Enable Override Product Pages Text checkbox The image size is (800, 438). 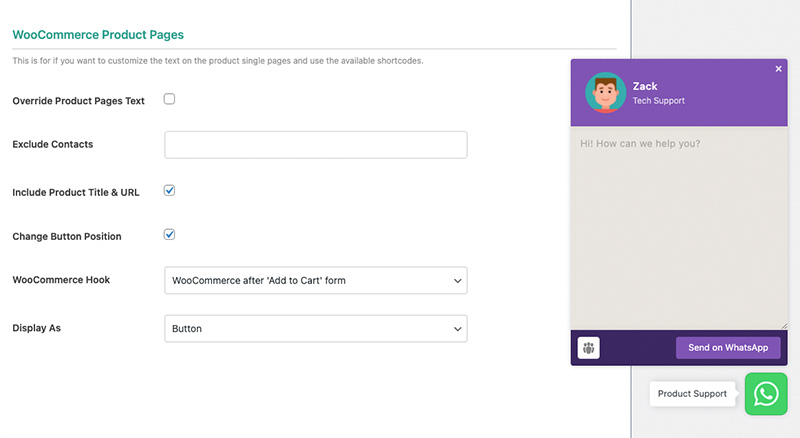tap(170, 99)
